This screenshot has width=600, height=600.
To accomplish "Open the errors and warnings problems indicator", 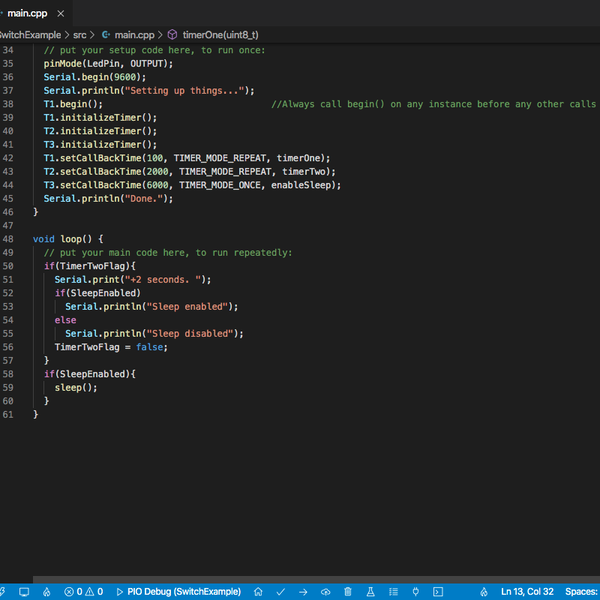I will pyautogui.click(x=84, y=592).
